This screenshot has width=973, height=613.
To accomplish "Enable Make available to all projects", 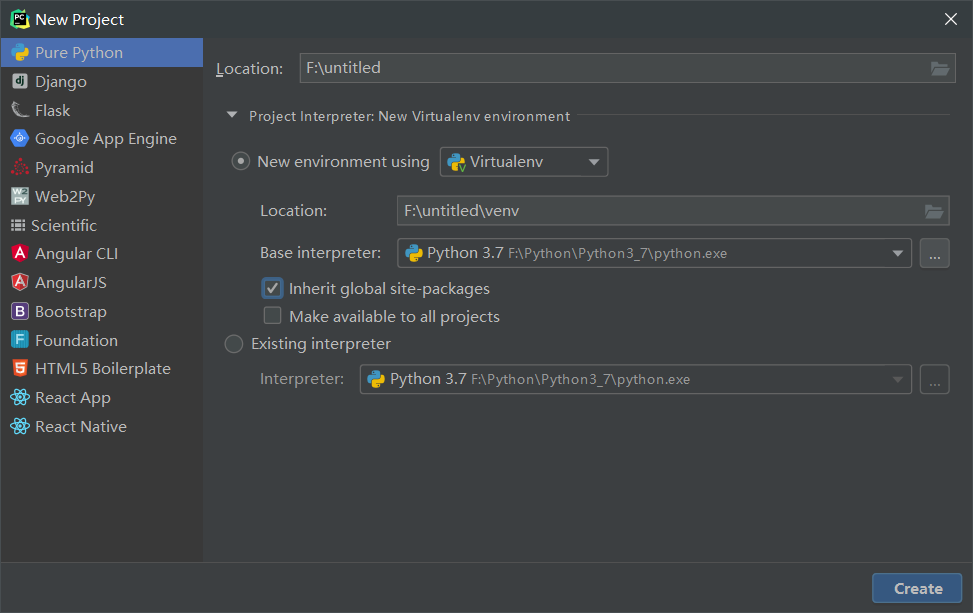I will (x=272, y=316).
